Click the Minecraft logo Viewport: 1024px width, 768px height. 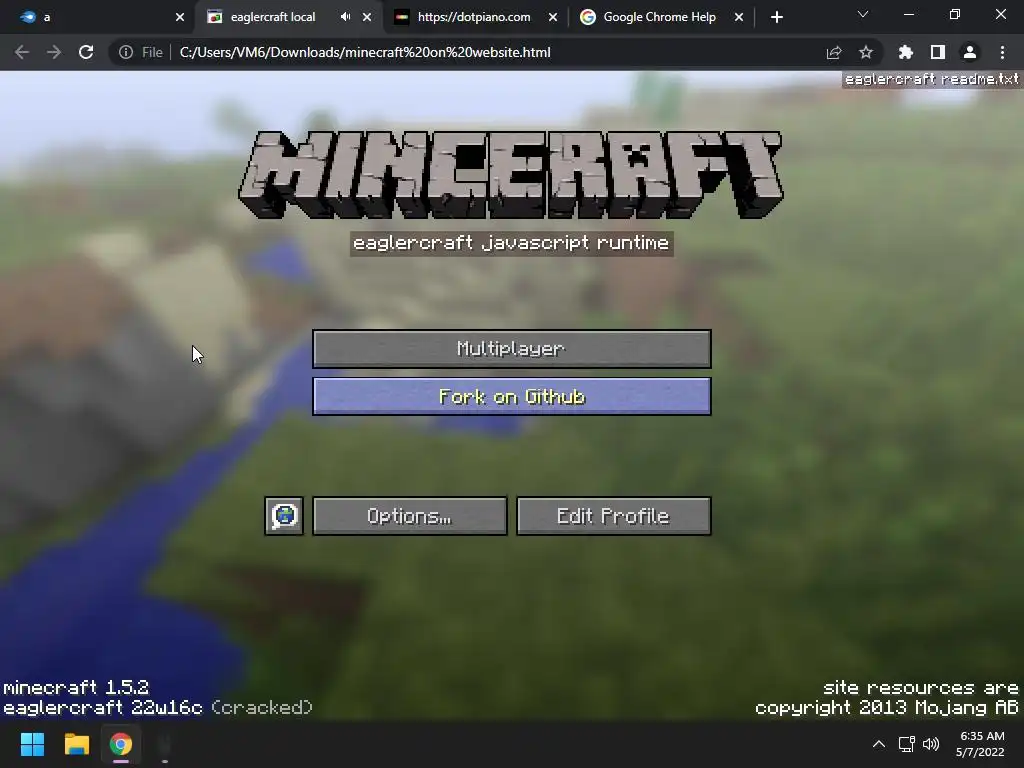point(511,174)
